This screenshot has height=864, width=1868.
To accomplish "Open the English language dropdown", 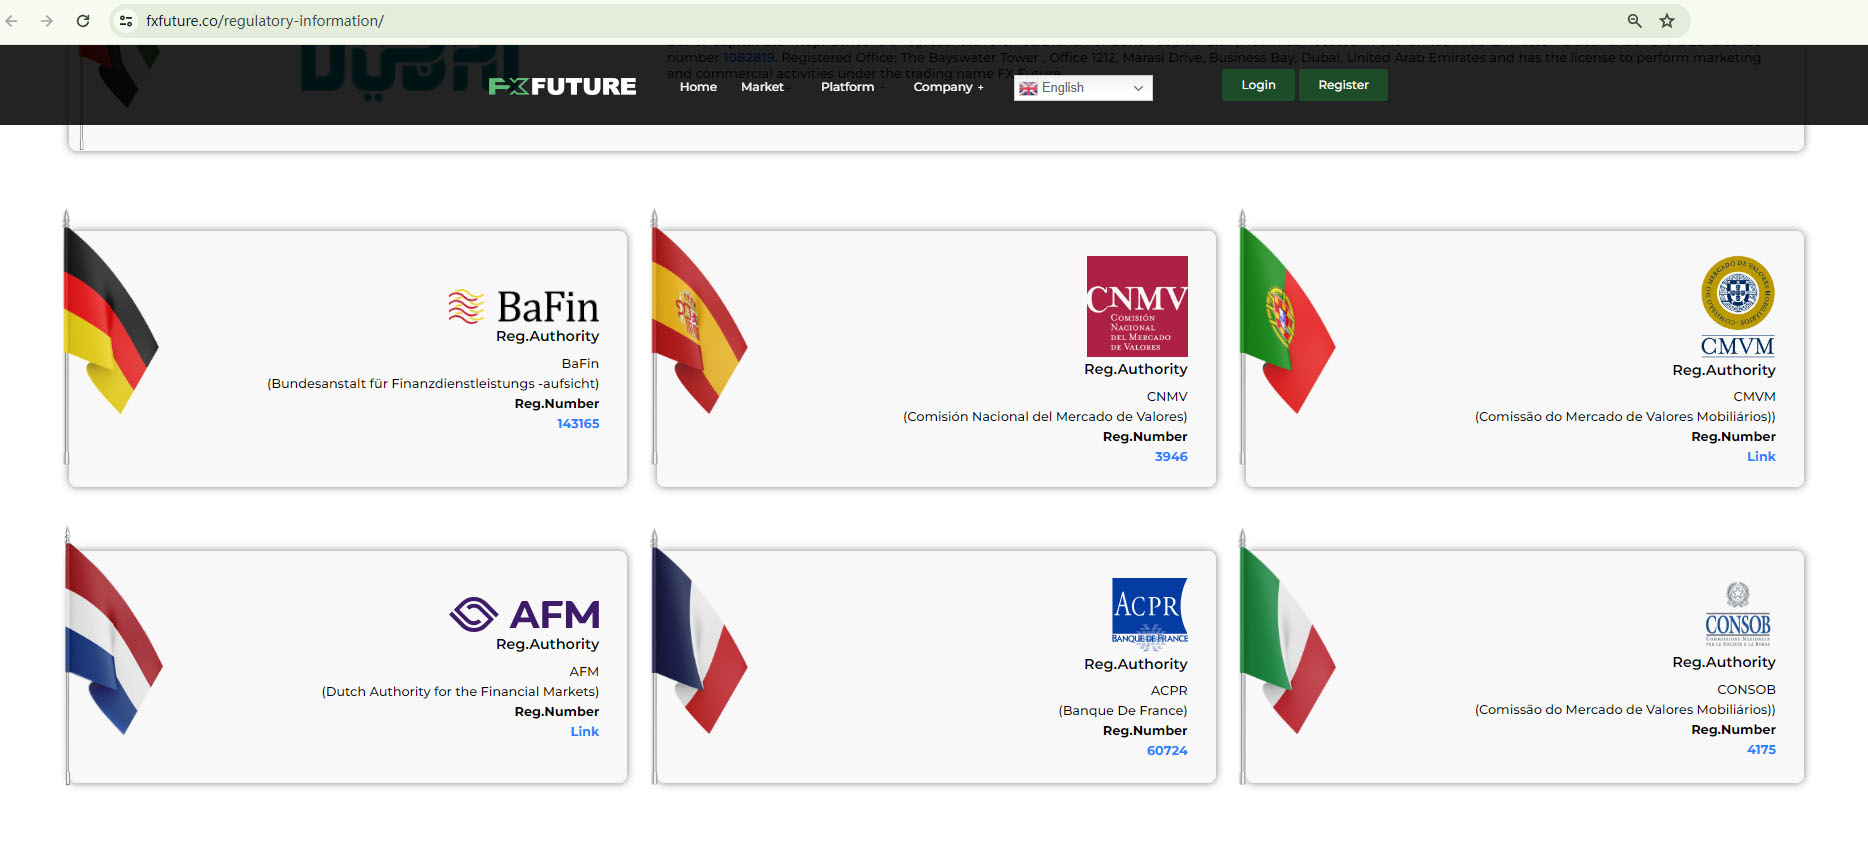I will tap(1083, 88).
